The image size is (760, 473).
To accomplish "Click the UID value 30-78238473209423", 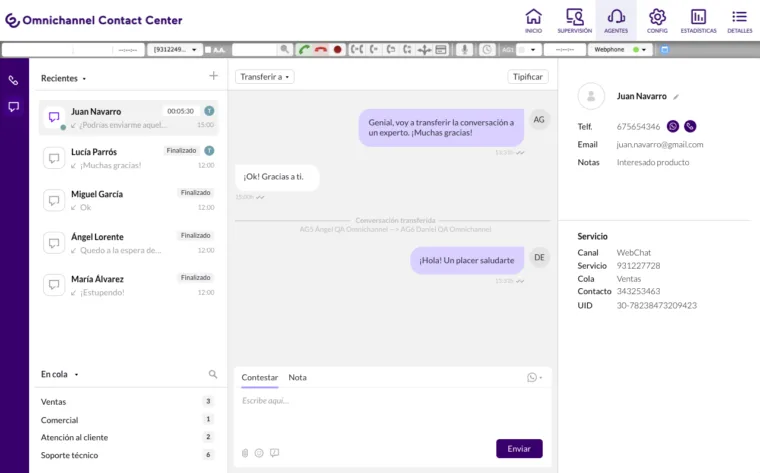I will 657,305.
